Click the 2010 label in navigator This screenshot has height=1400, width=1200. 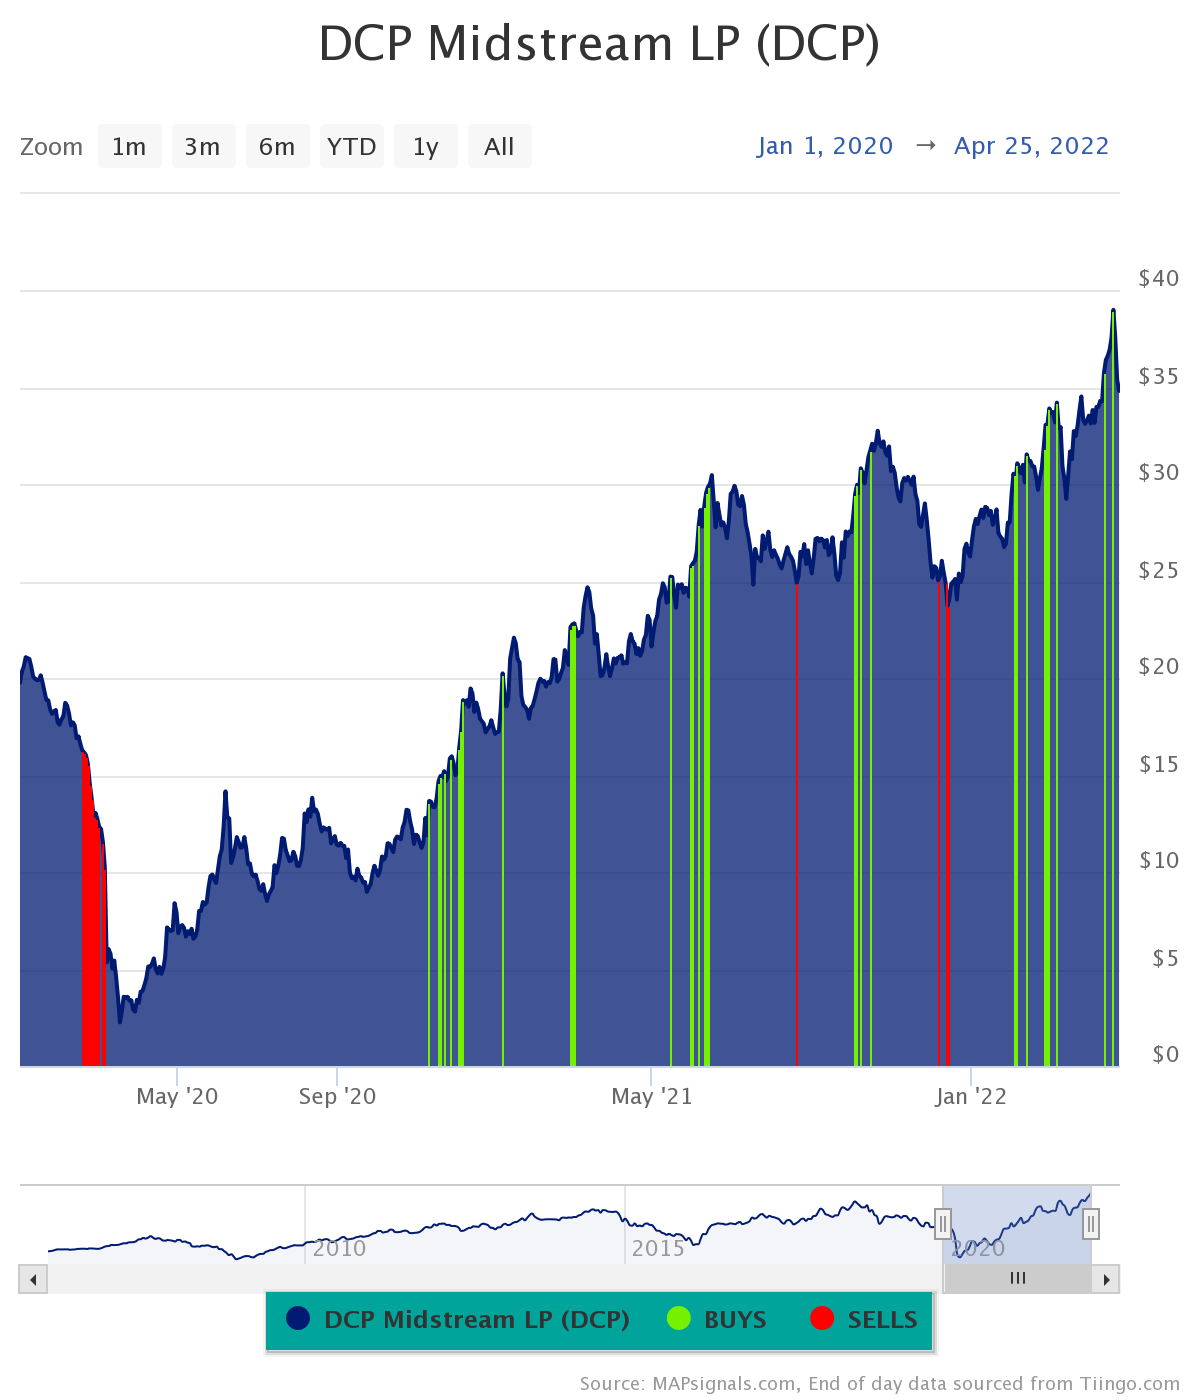339,1248
